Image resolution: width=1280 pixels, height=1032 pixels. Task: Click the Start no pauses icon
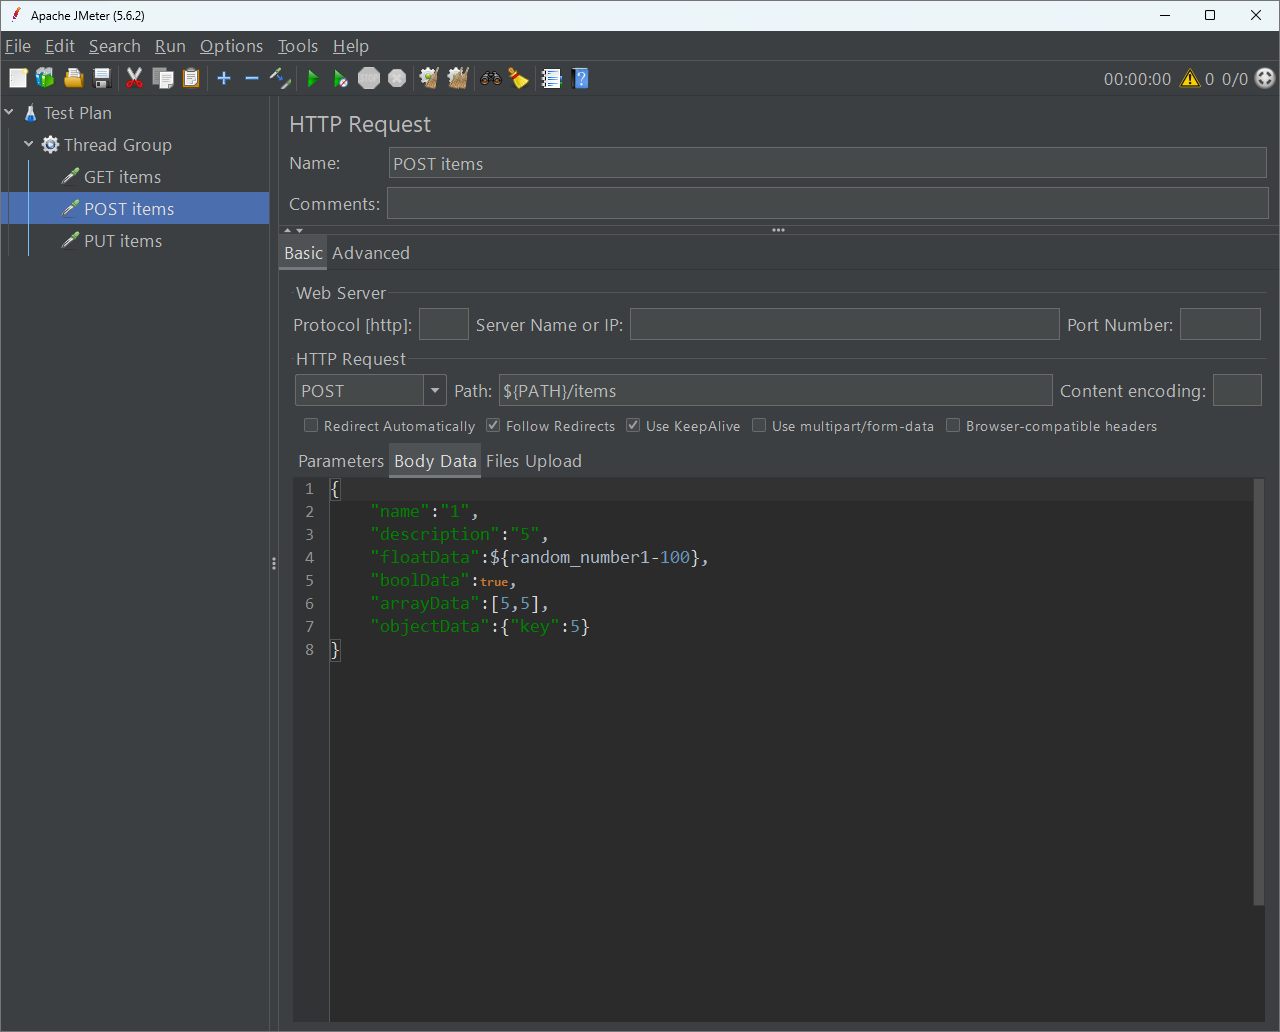tap(341, 79)
